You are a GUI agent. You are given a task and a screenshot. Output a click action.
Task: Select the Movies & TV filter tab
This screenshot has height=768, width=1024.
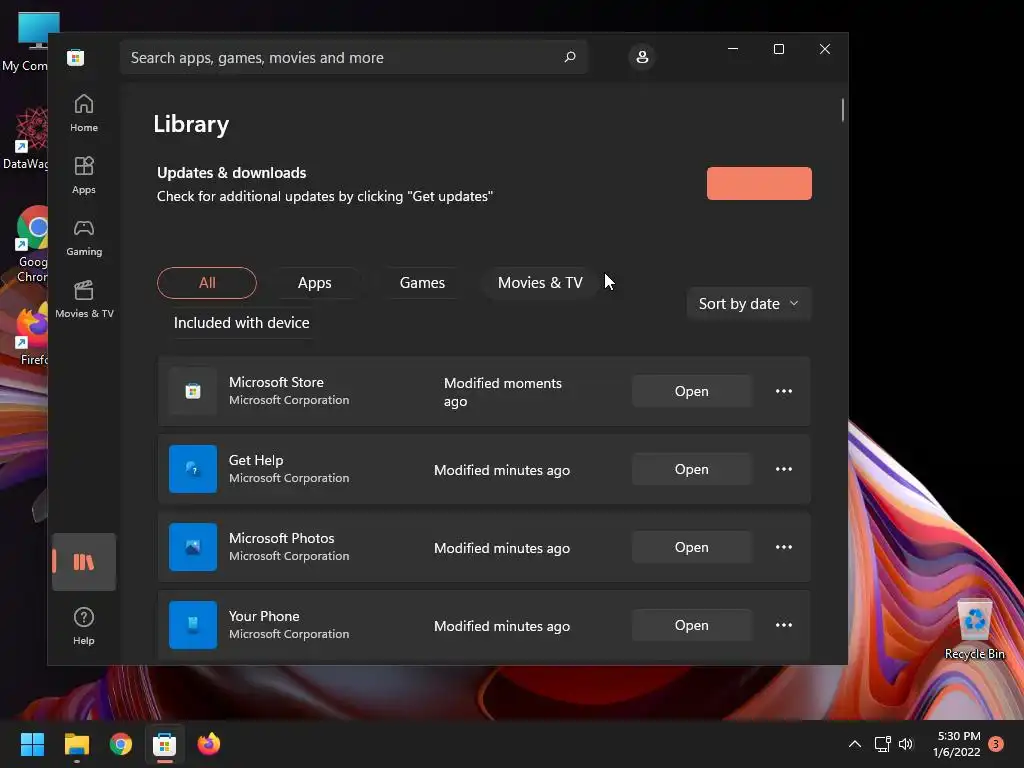tap(540, 283)
